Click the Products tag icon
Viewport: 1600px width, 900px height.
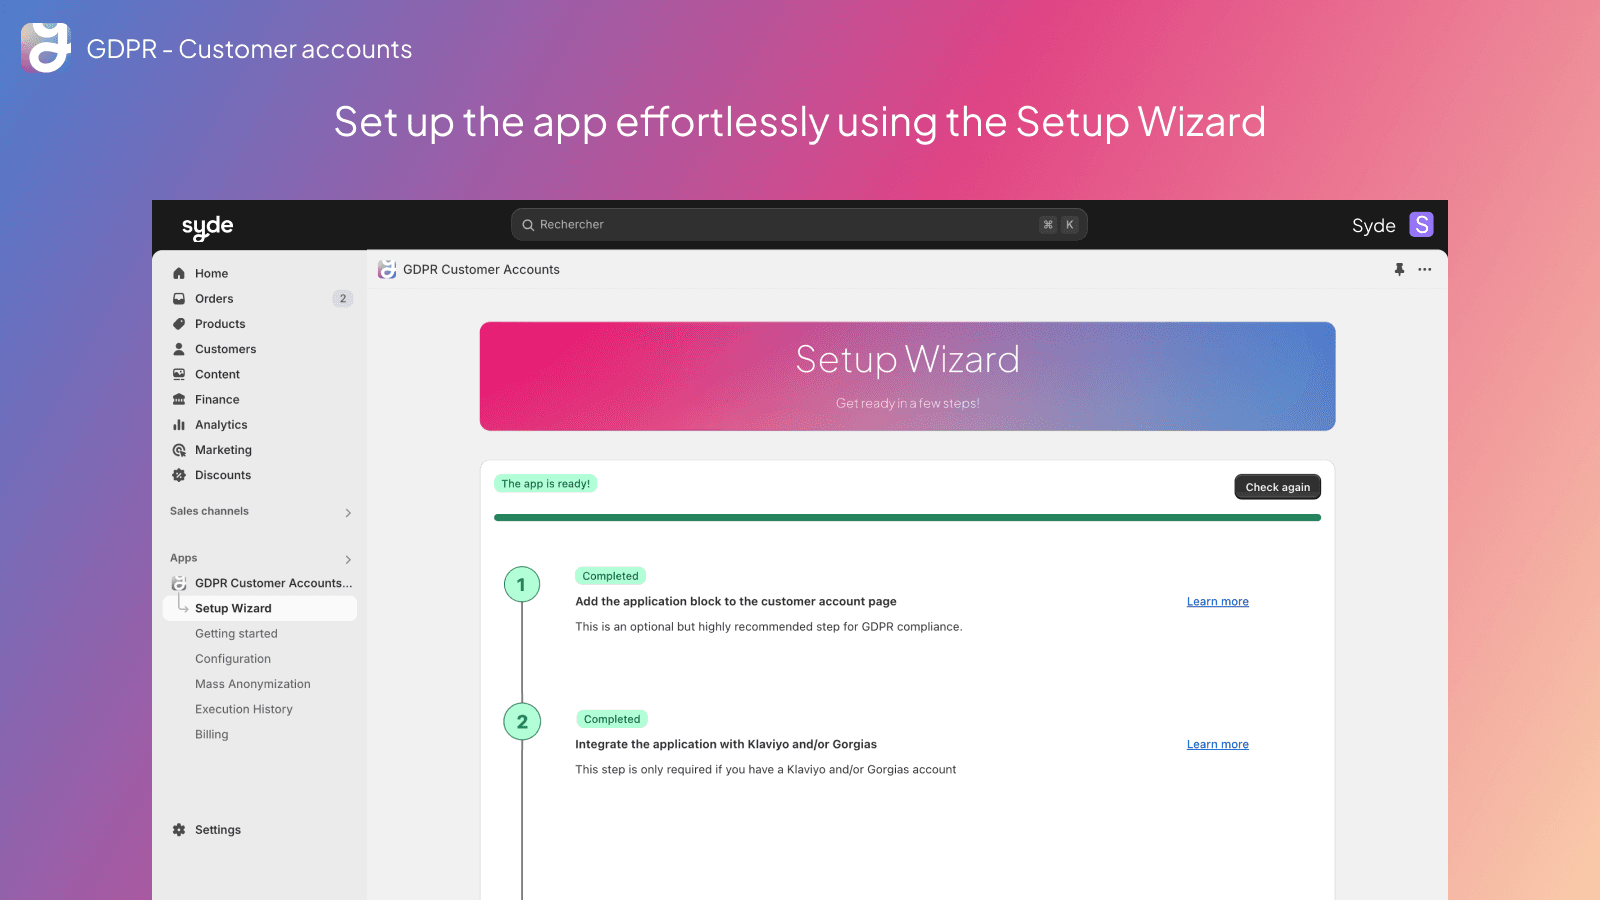pos(179,324)
